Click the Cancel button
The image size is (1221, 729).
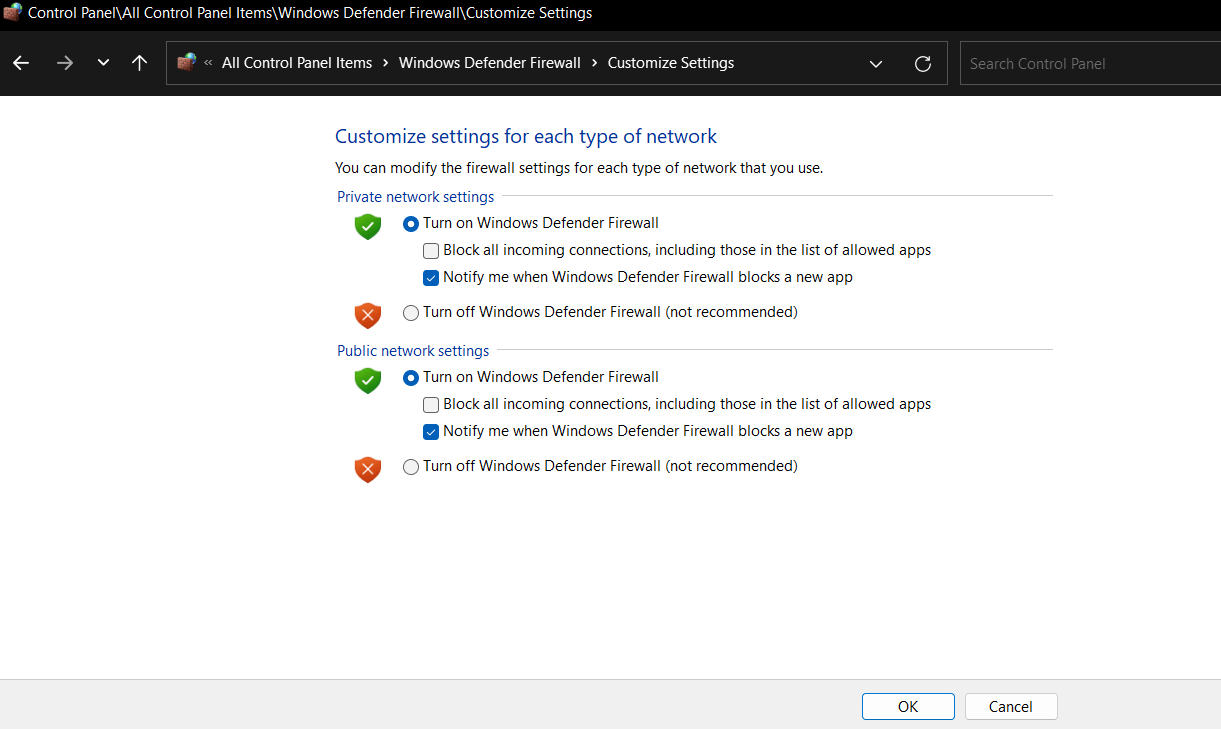[x=1010, y=706]
